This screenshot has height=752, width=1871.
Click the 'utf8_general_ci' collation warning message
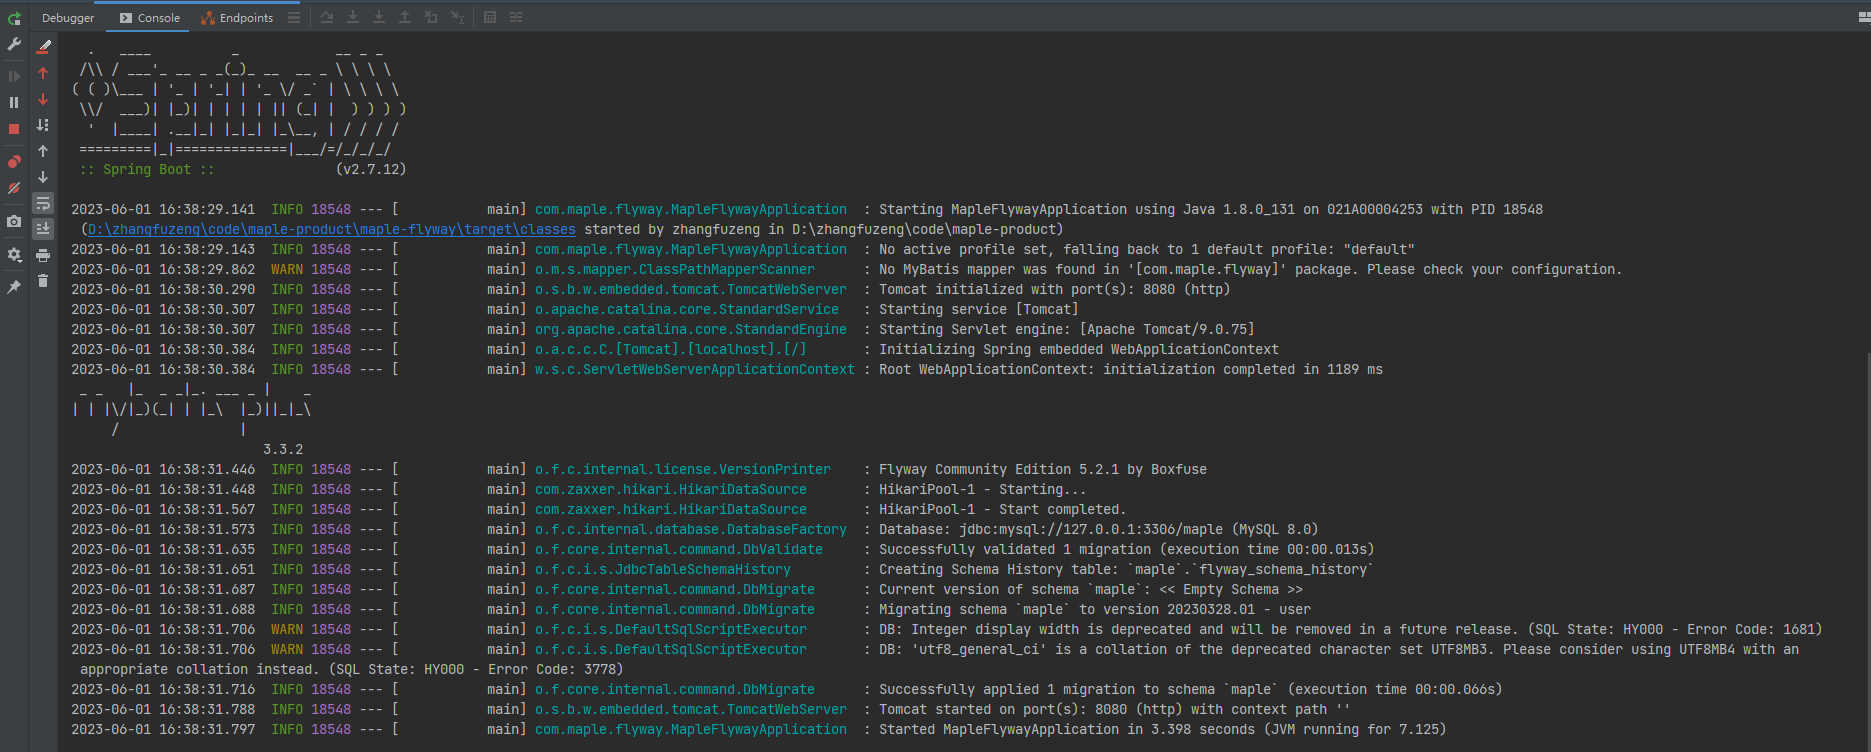pyautogui.click(x=1339, y=649)
